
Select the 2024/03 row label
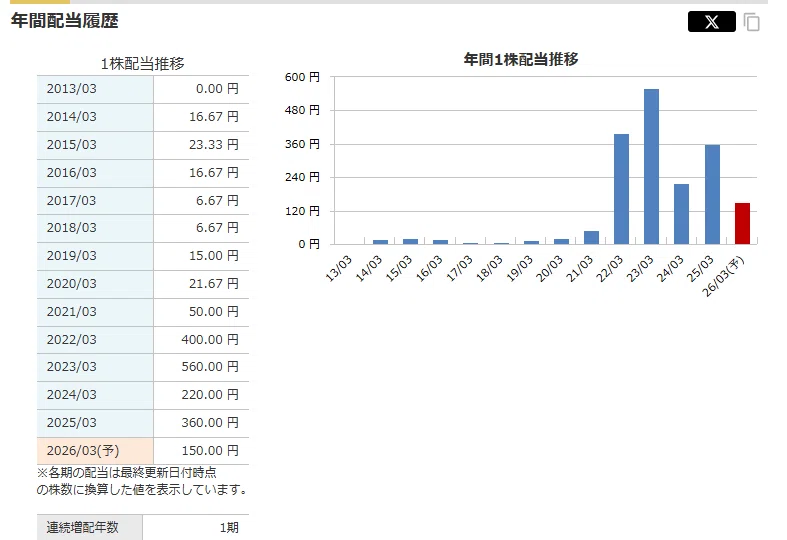coord(95,395)
